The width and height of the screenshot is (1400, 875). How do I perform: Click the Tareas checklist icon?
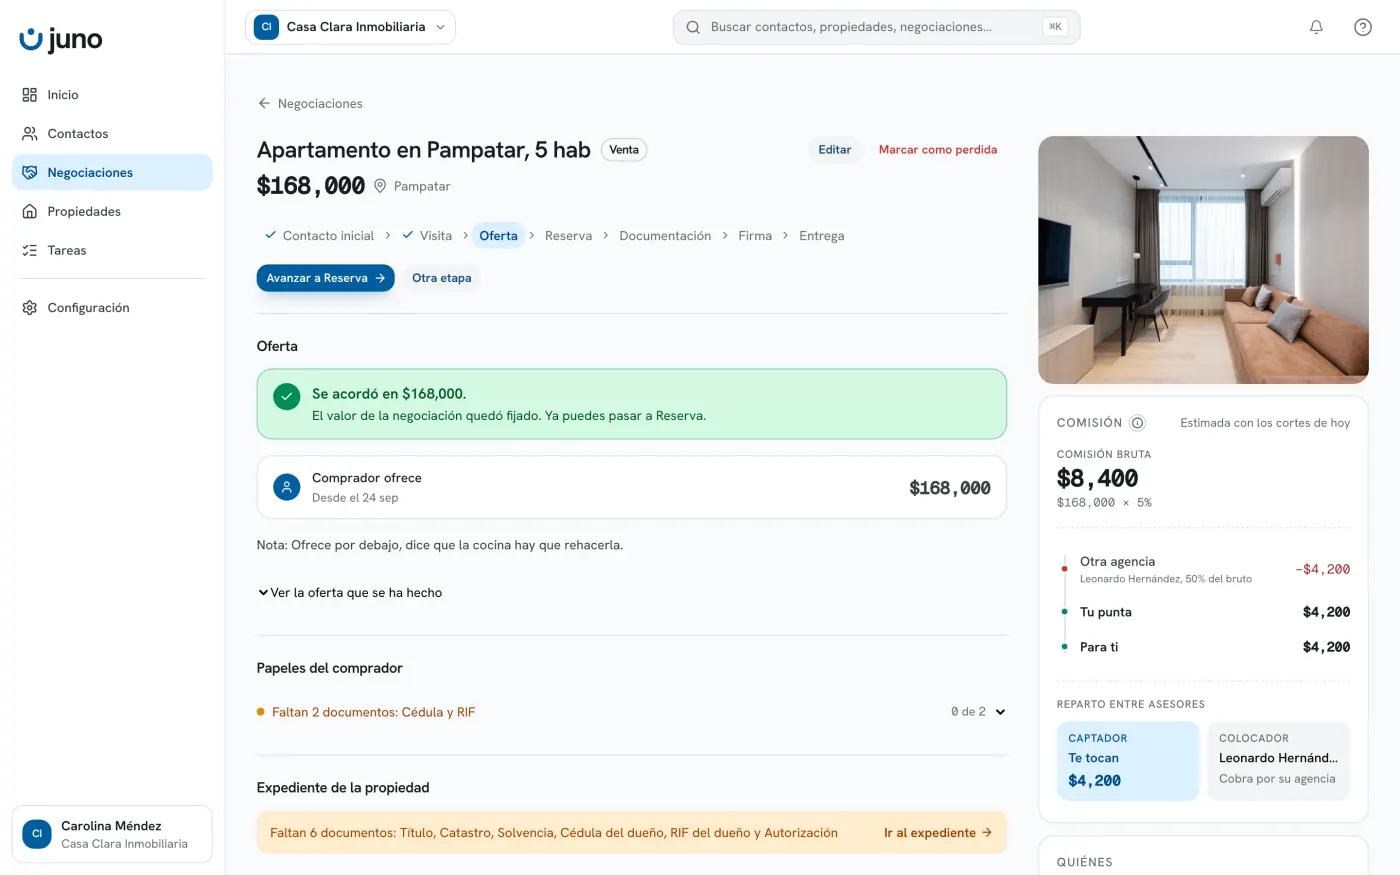(29, 251)
